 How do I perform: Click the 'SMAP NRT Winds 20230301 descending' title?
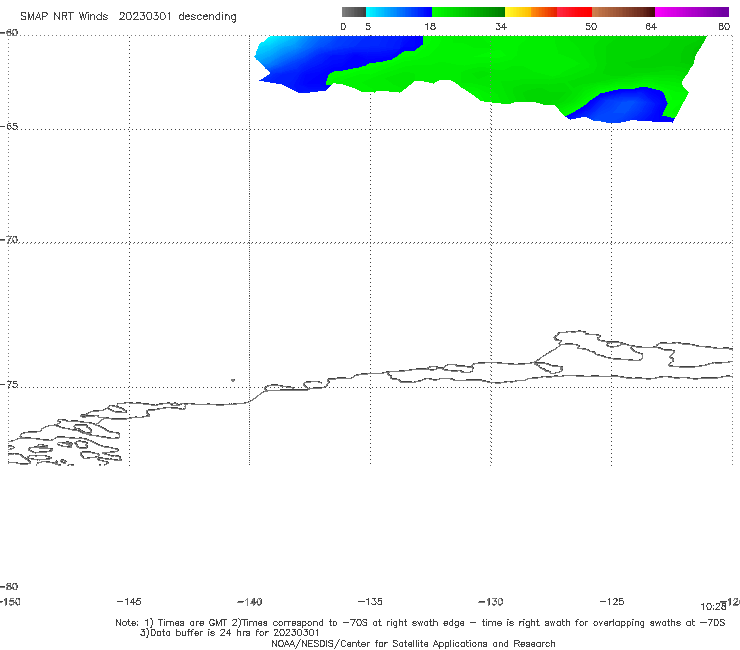pyautogui.click(x=128, y=17)
